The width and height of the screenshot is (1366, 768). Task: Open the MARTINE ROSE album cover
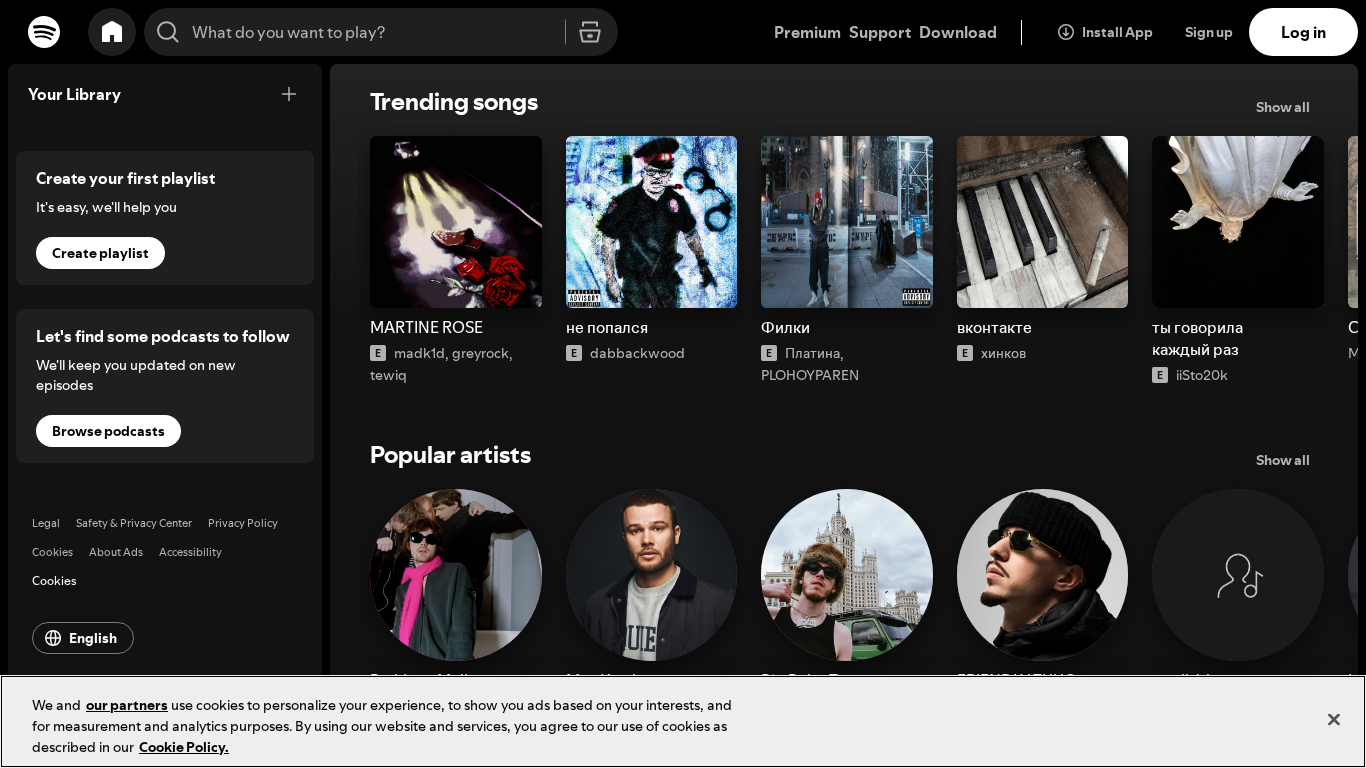pyautogui.click(x=456, y=222)
